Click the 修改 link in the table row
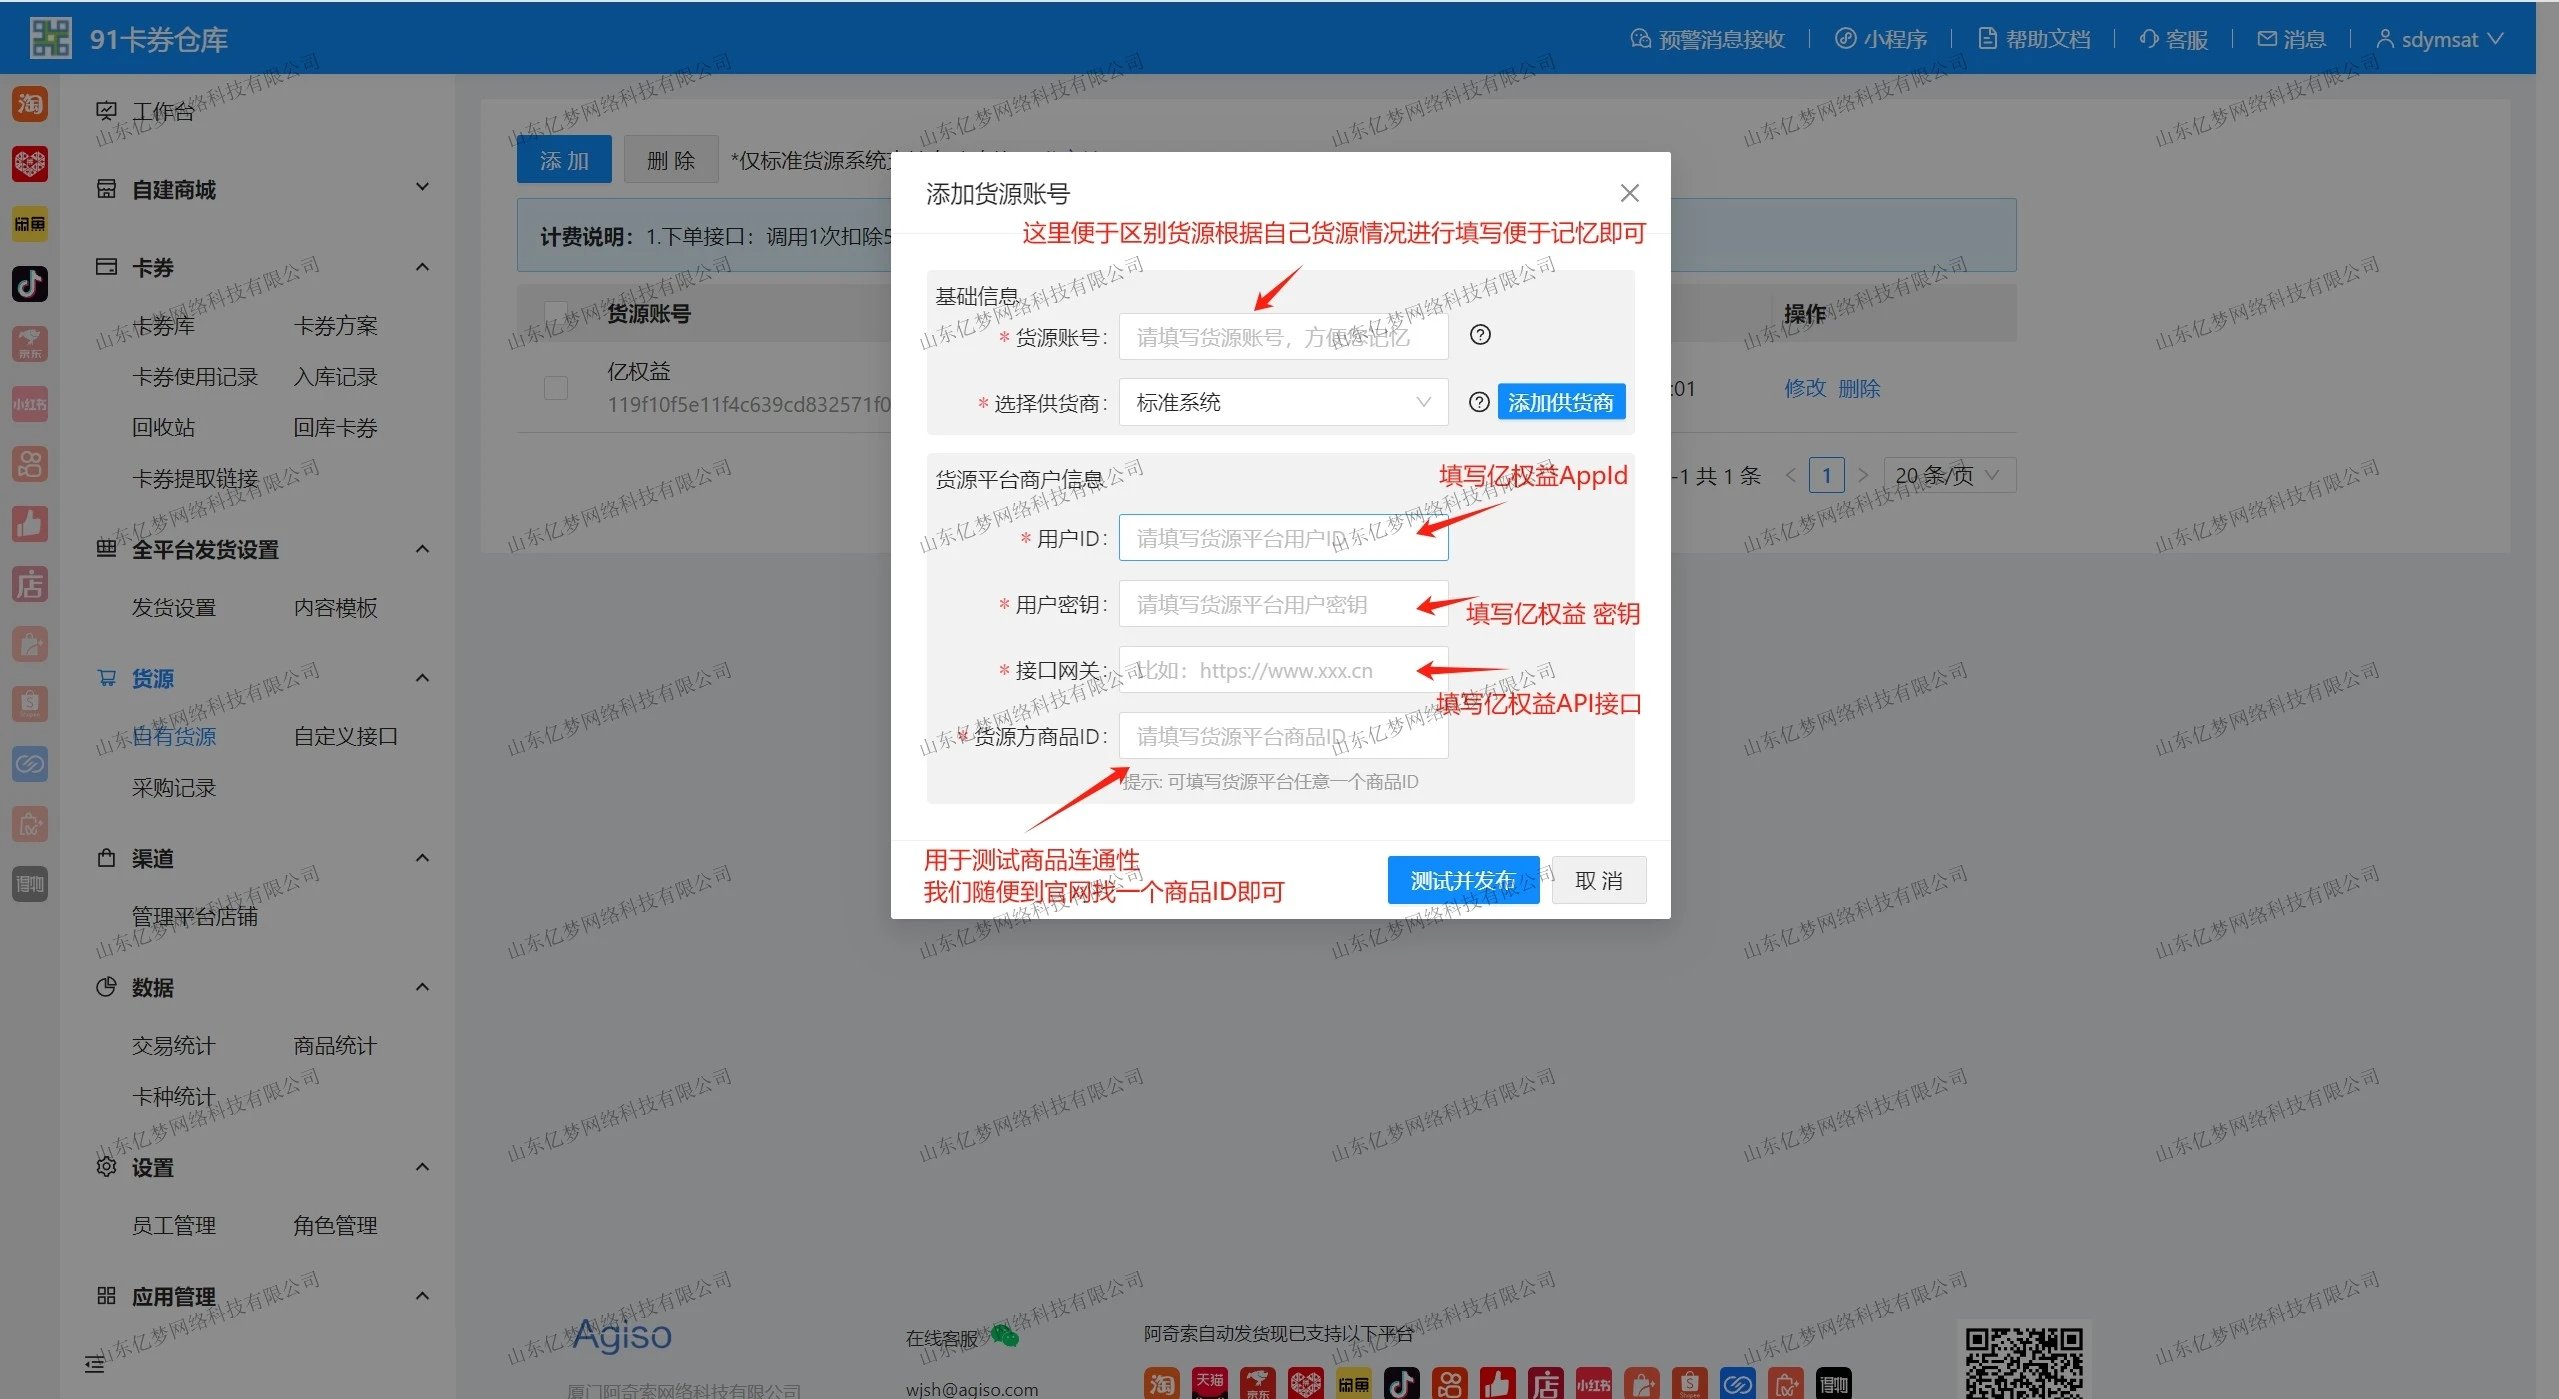Viewport: 2559px width, 1399px height. point(1804,388)
